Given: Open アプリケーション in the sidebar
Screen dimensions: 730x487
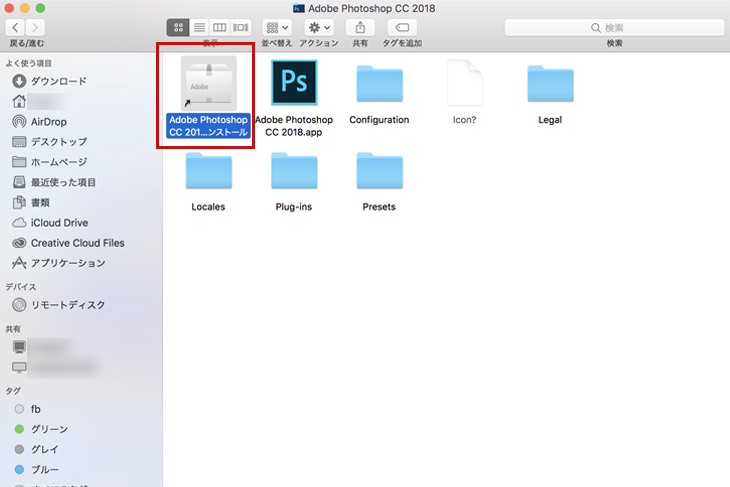Looking at the screenshot, I should tap(59, 263).
